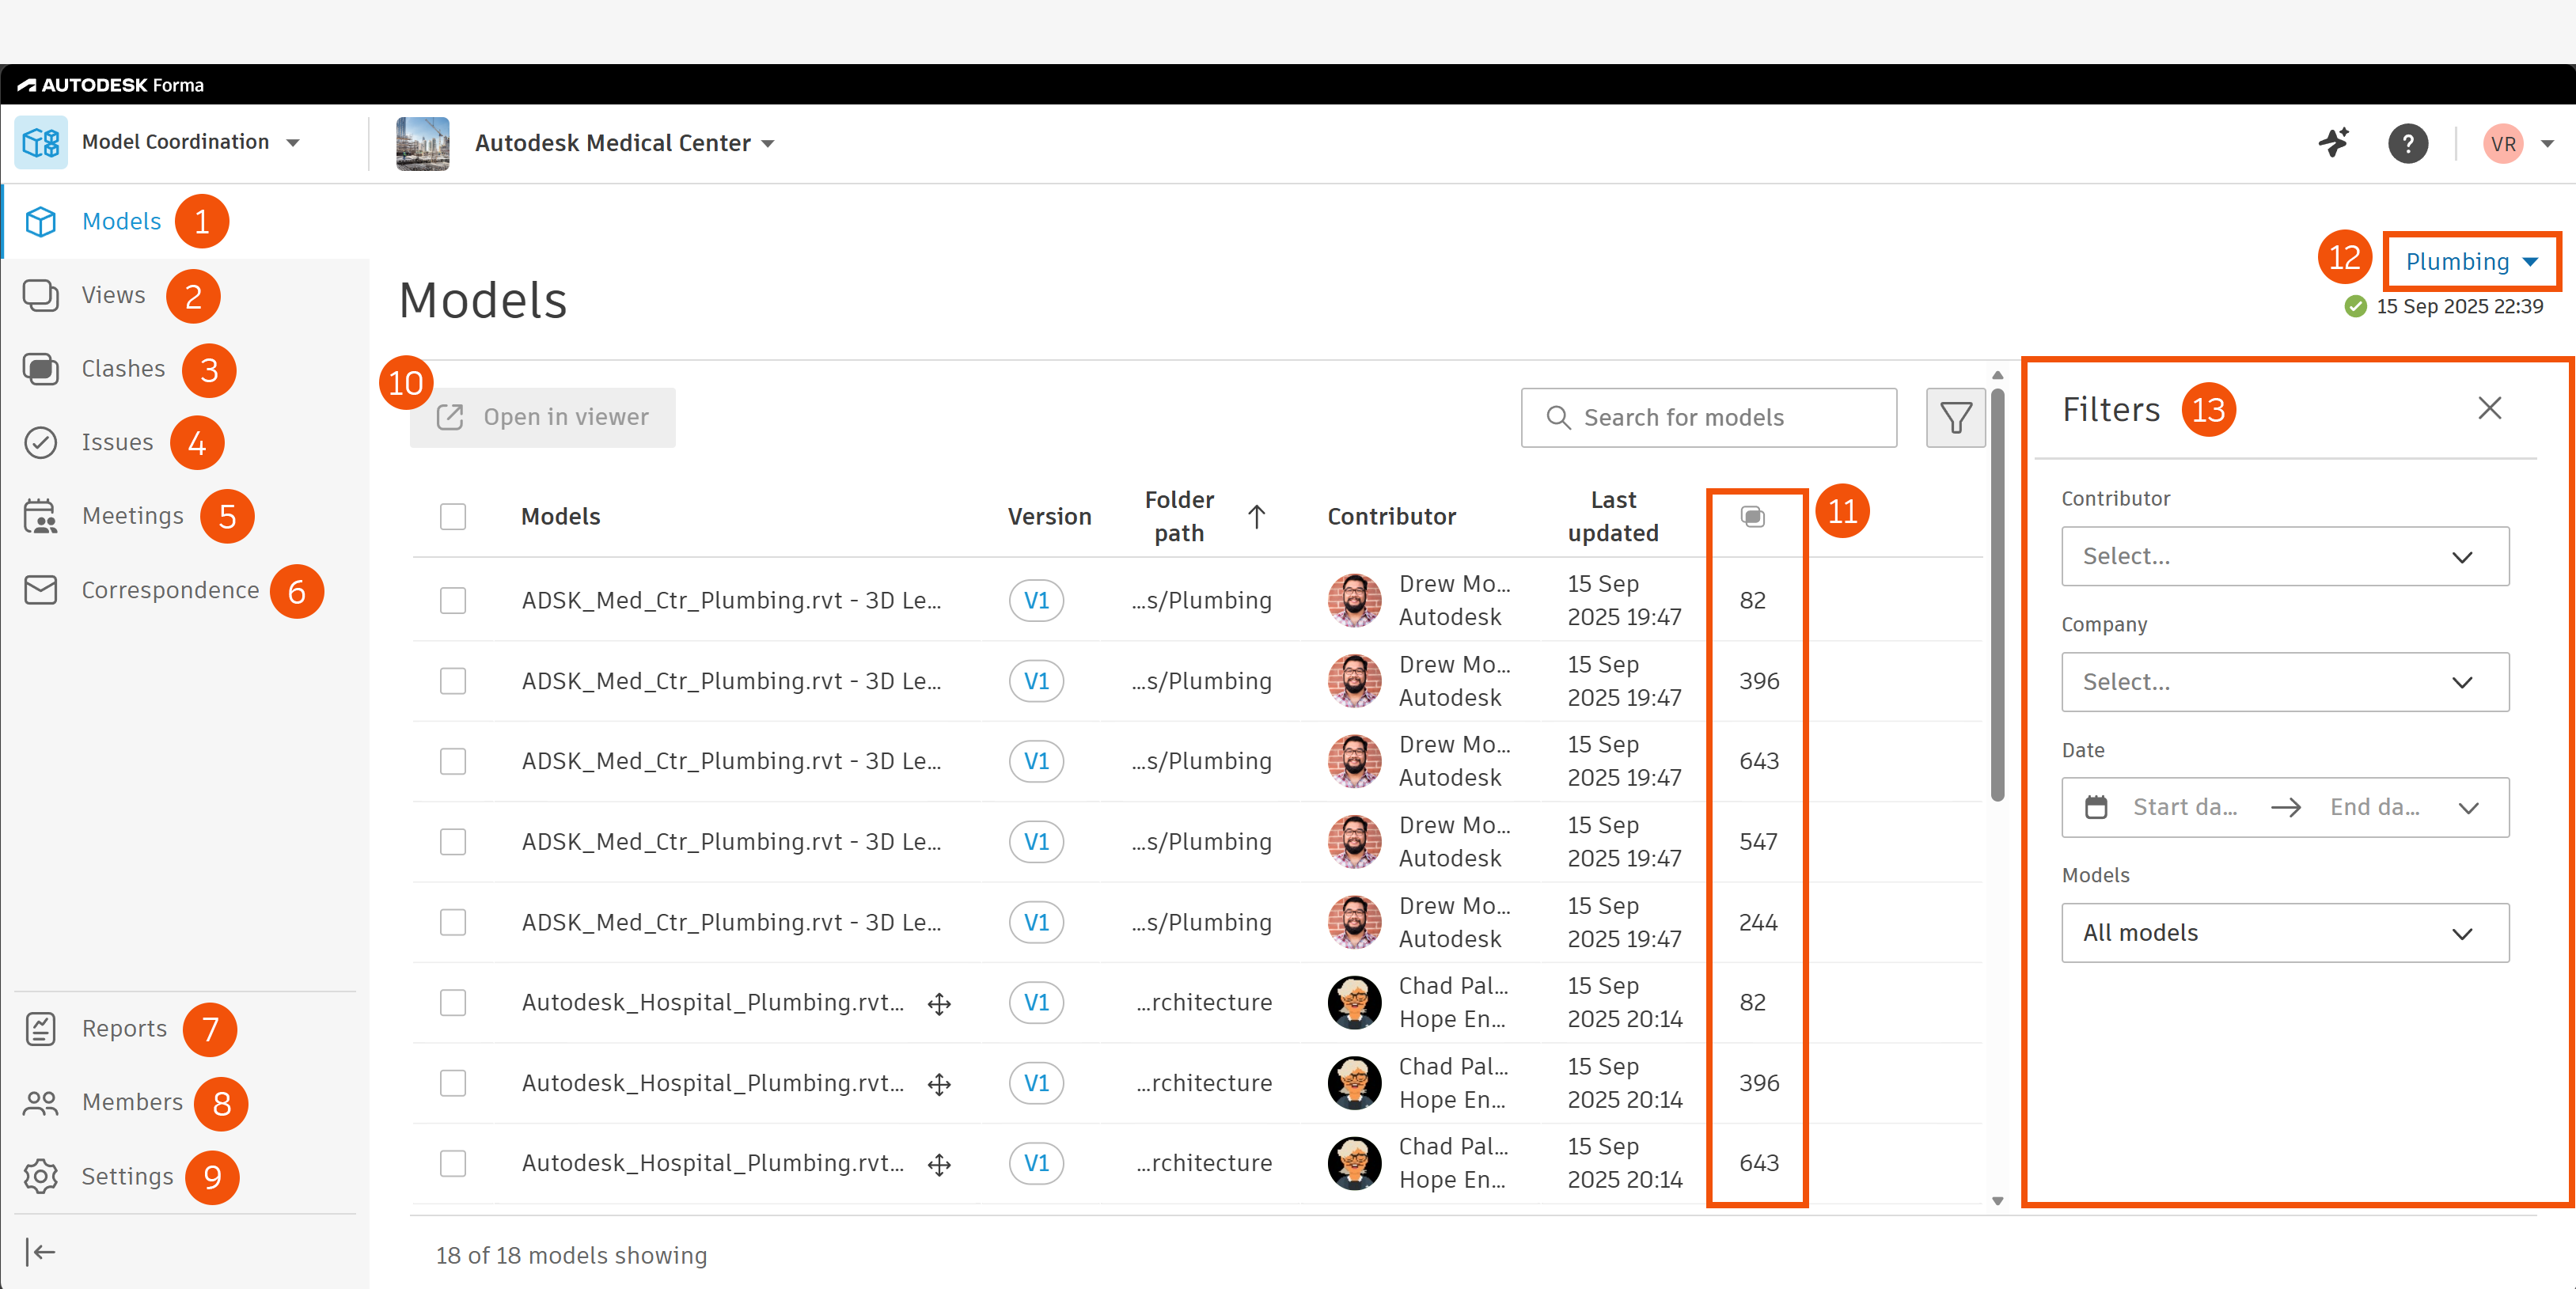
Task: Go to the Models sidebar item
Action: pyautogui.click(x=121, y=221)
